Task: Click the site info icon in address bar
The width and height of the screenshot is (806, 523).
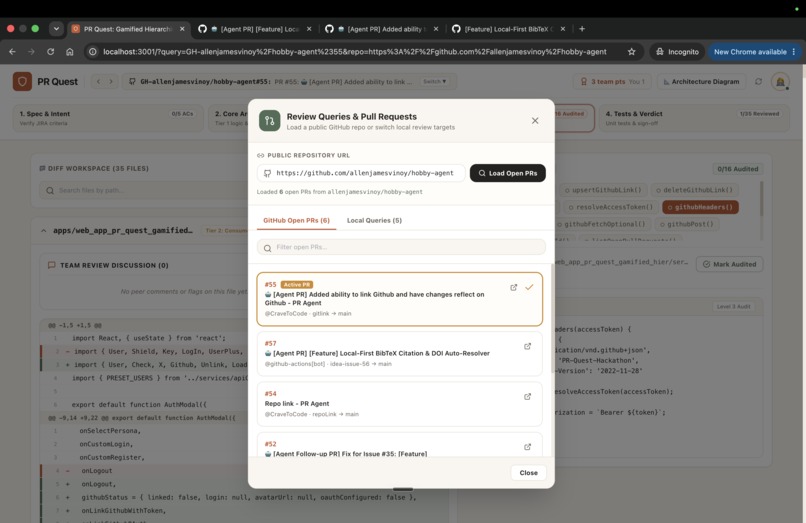Action: 93,51
